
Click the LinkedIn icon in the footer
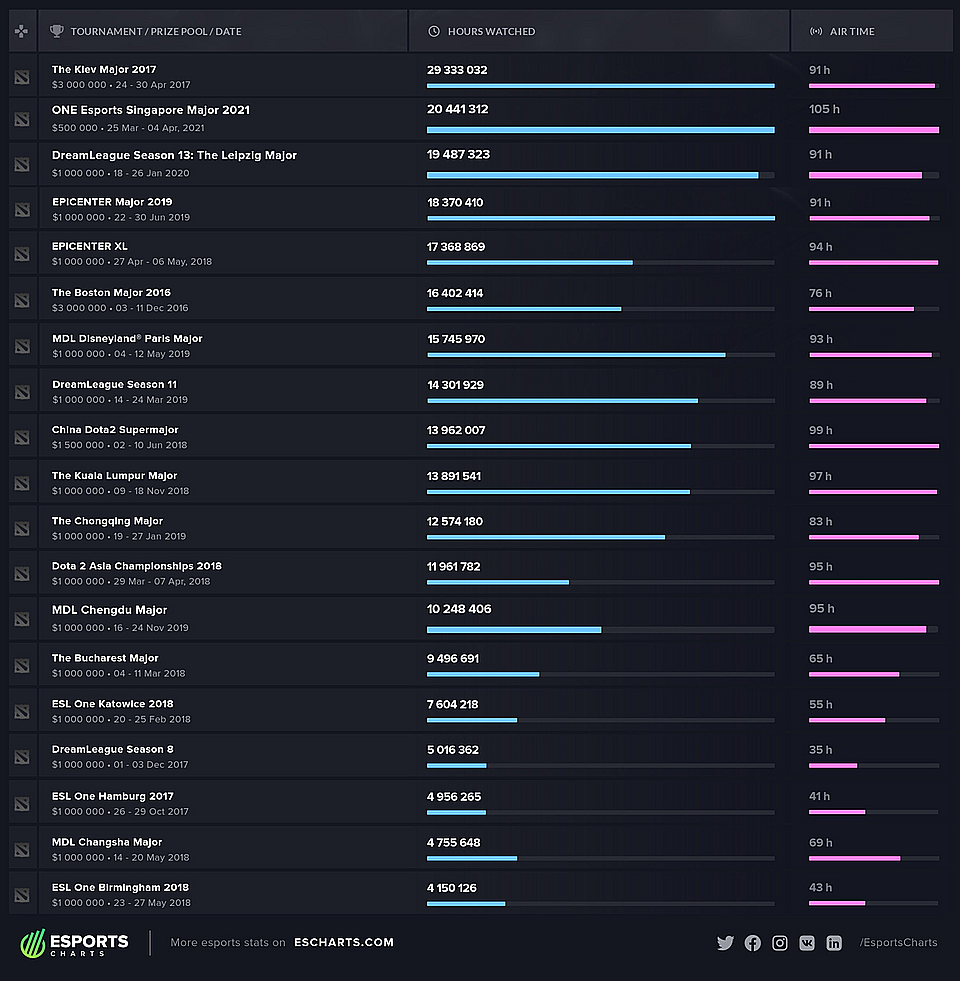[834, 943]
